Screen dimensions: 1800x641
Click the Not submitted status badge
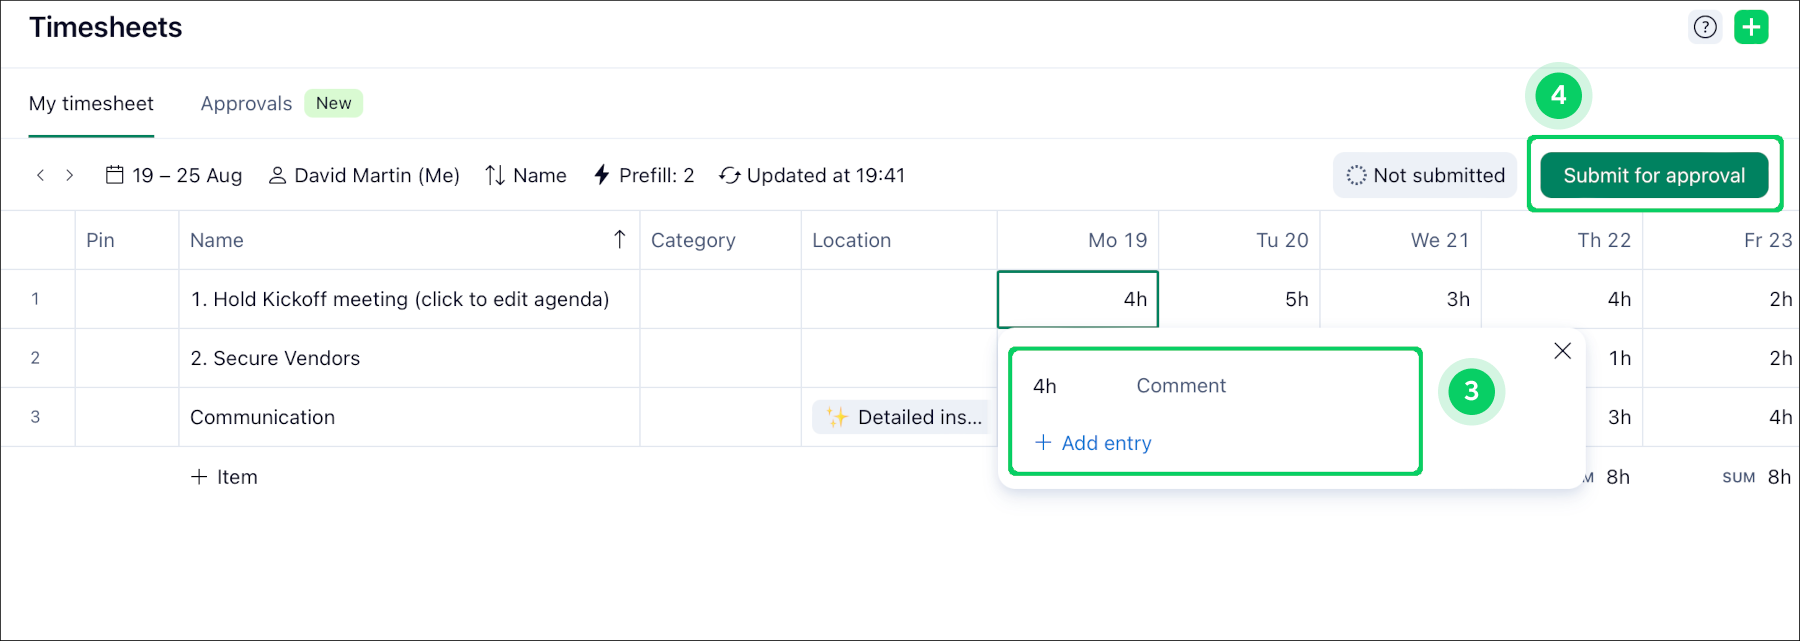[x=1425, y=175]
